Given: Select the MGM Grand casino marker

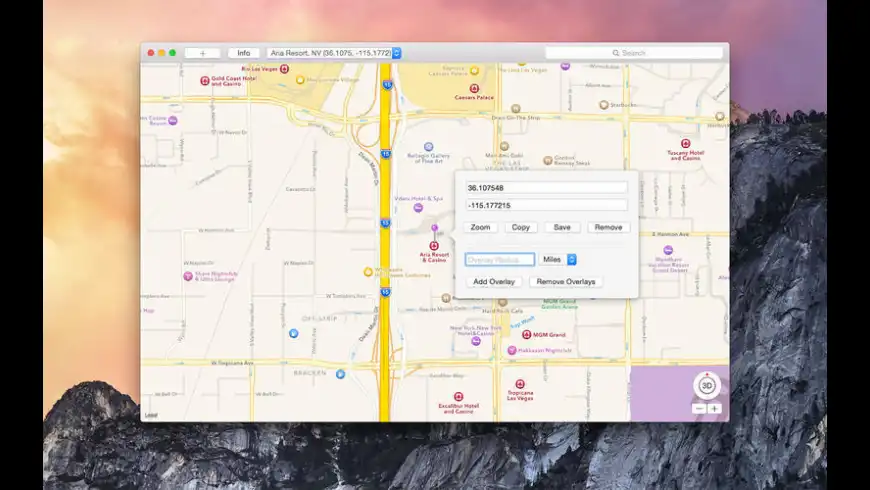Looking at the screenshot, I should pyautogui.click(x=527, y=335).
